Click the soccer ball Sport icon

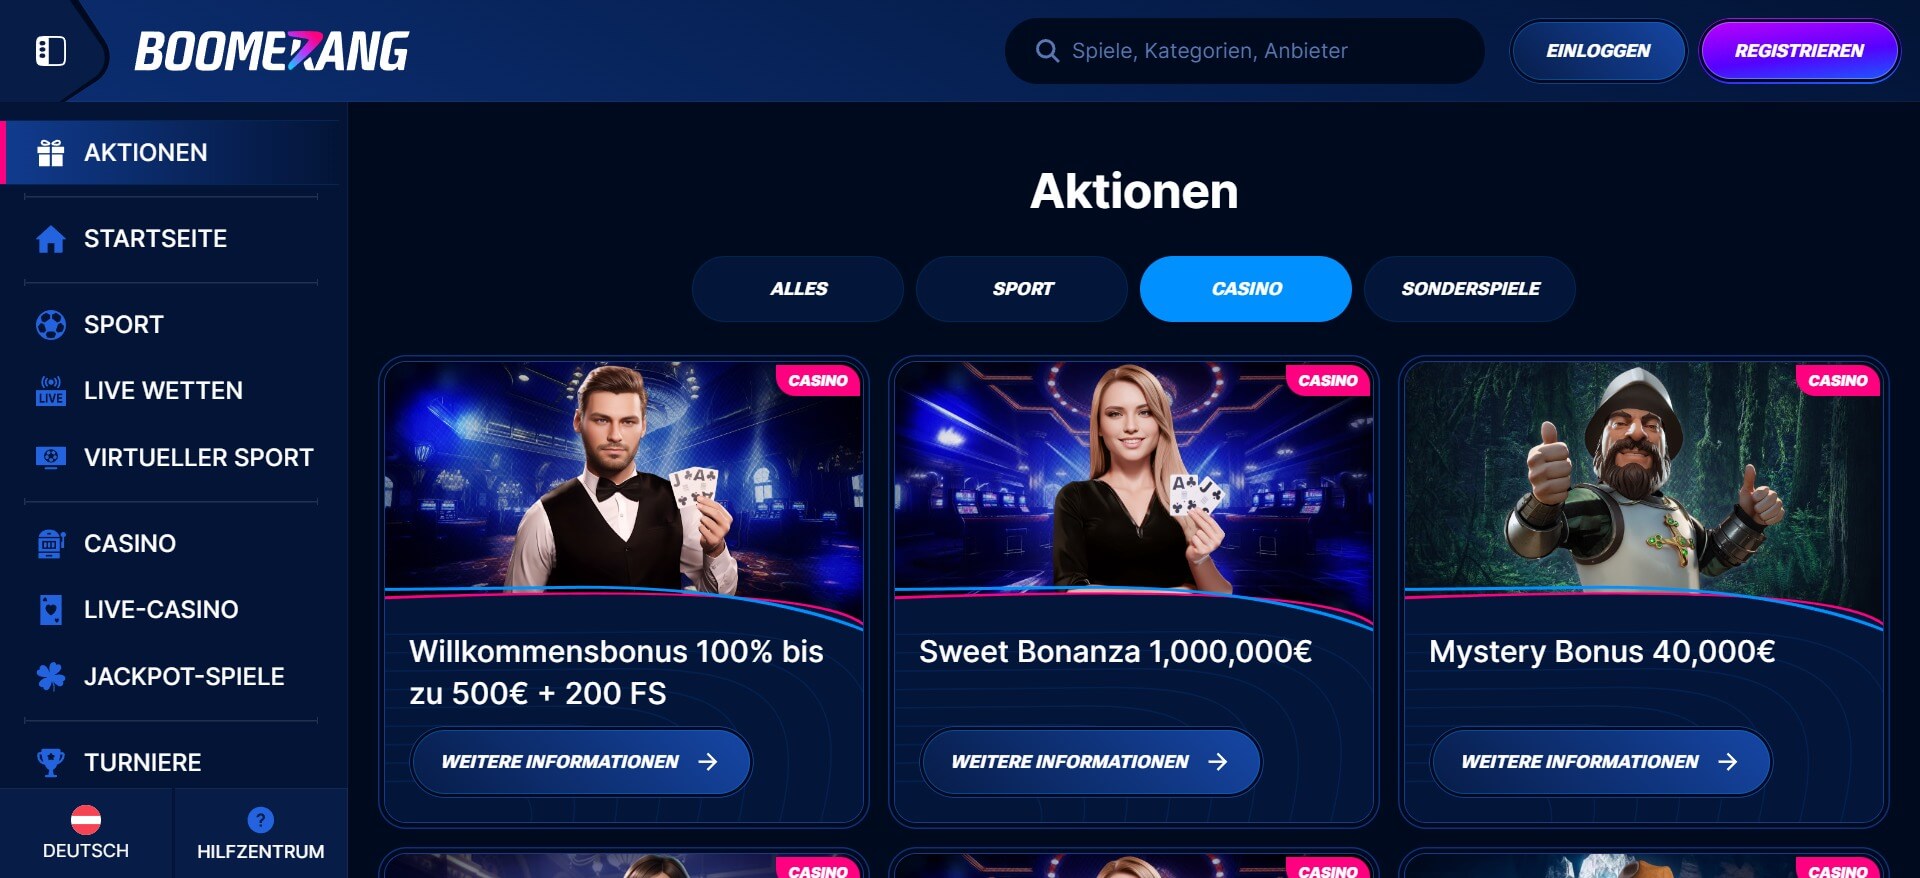pyautogui.click(x=51, y=325)
